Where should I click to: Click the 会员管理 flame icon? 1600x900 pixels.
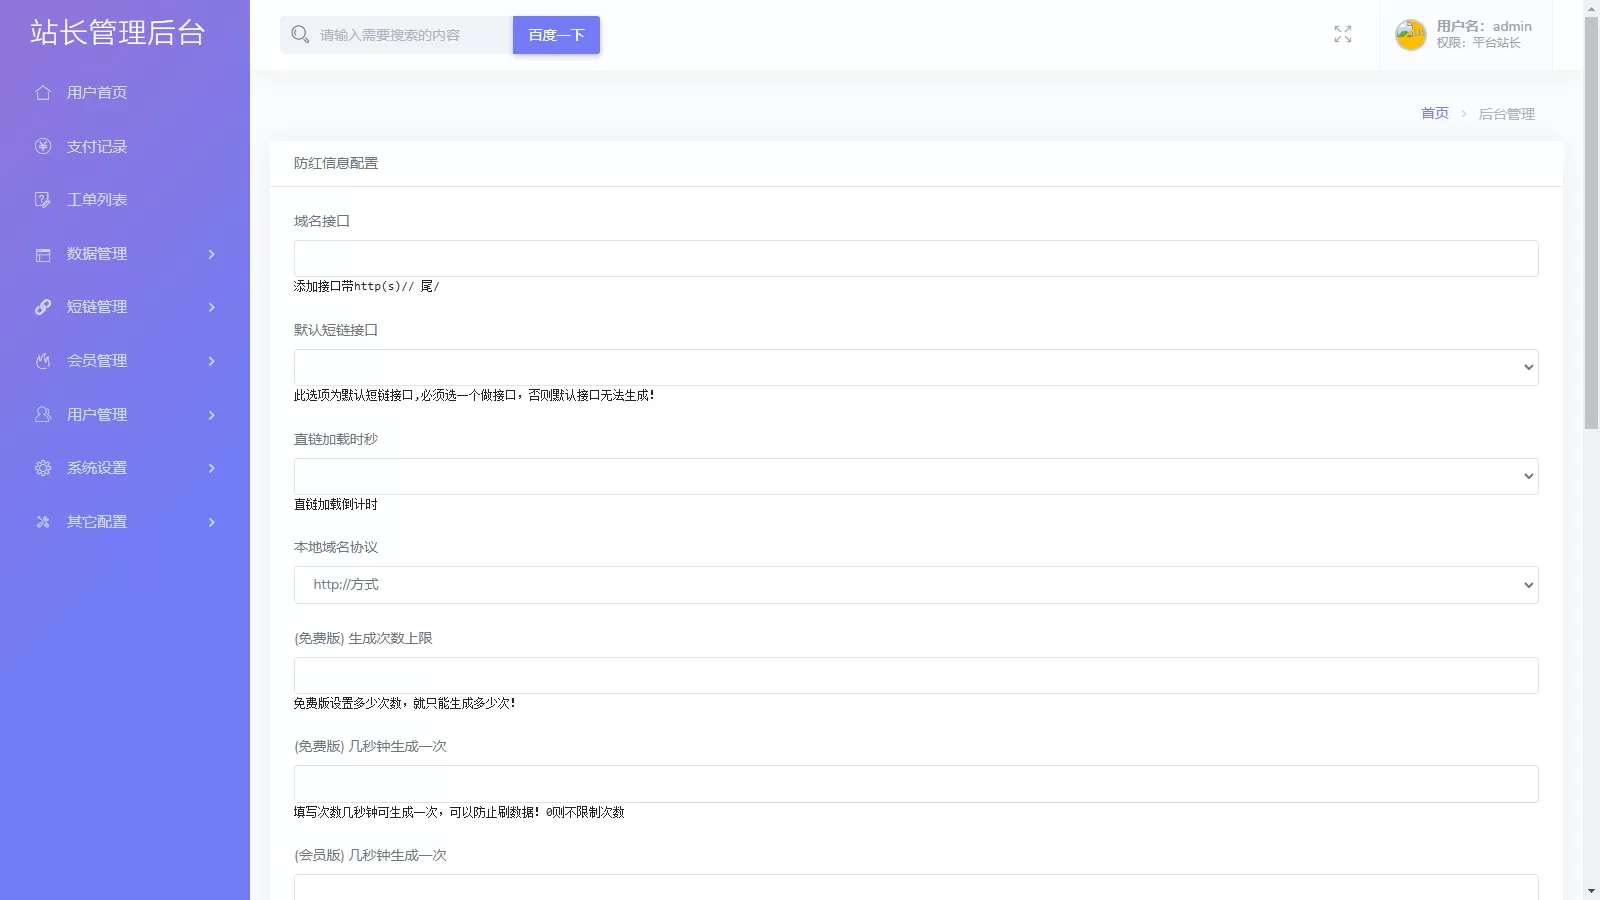(43, 361)
